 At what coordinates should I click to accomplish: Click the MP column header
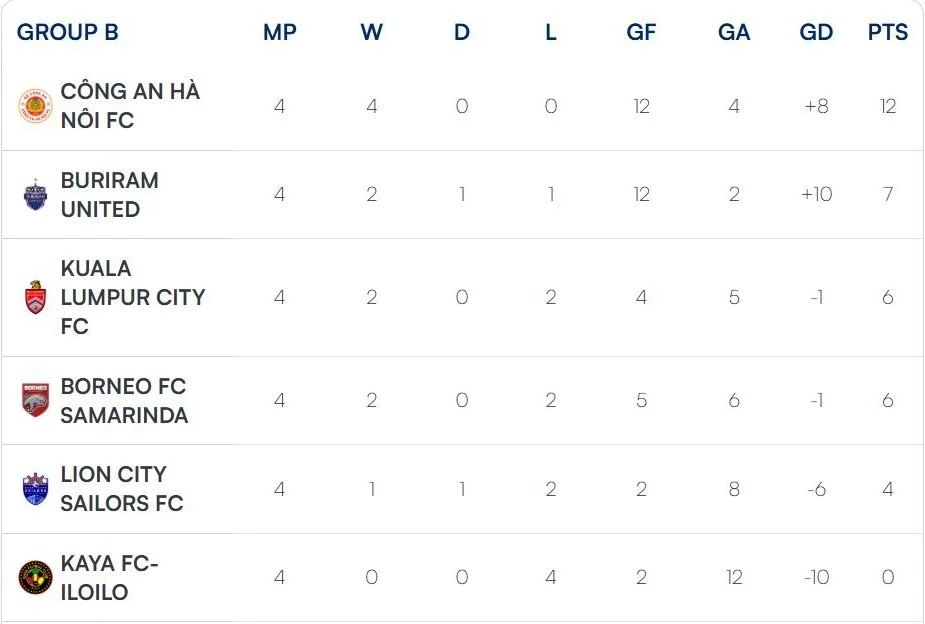[279, 32]
